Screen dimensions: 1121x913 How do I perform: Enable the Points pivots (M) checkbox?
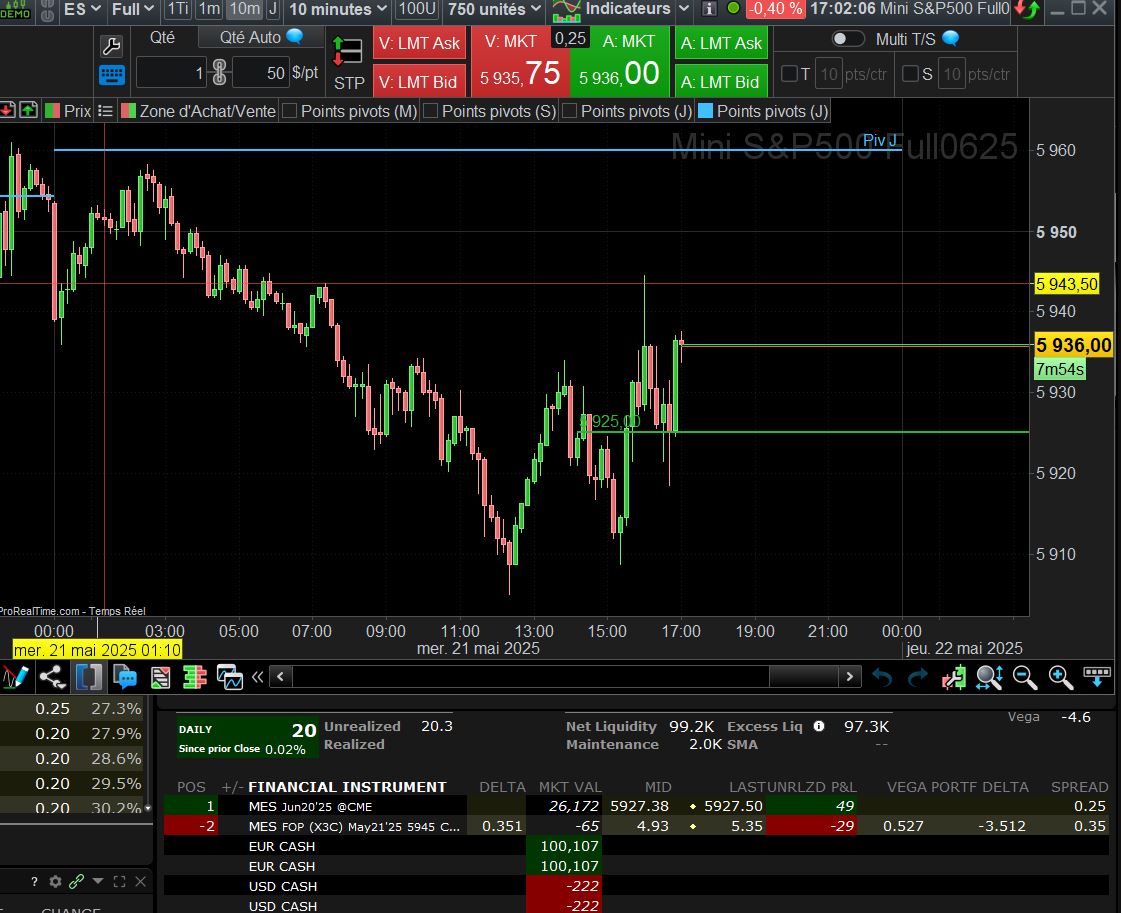click(x=290, y=111)
